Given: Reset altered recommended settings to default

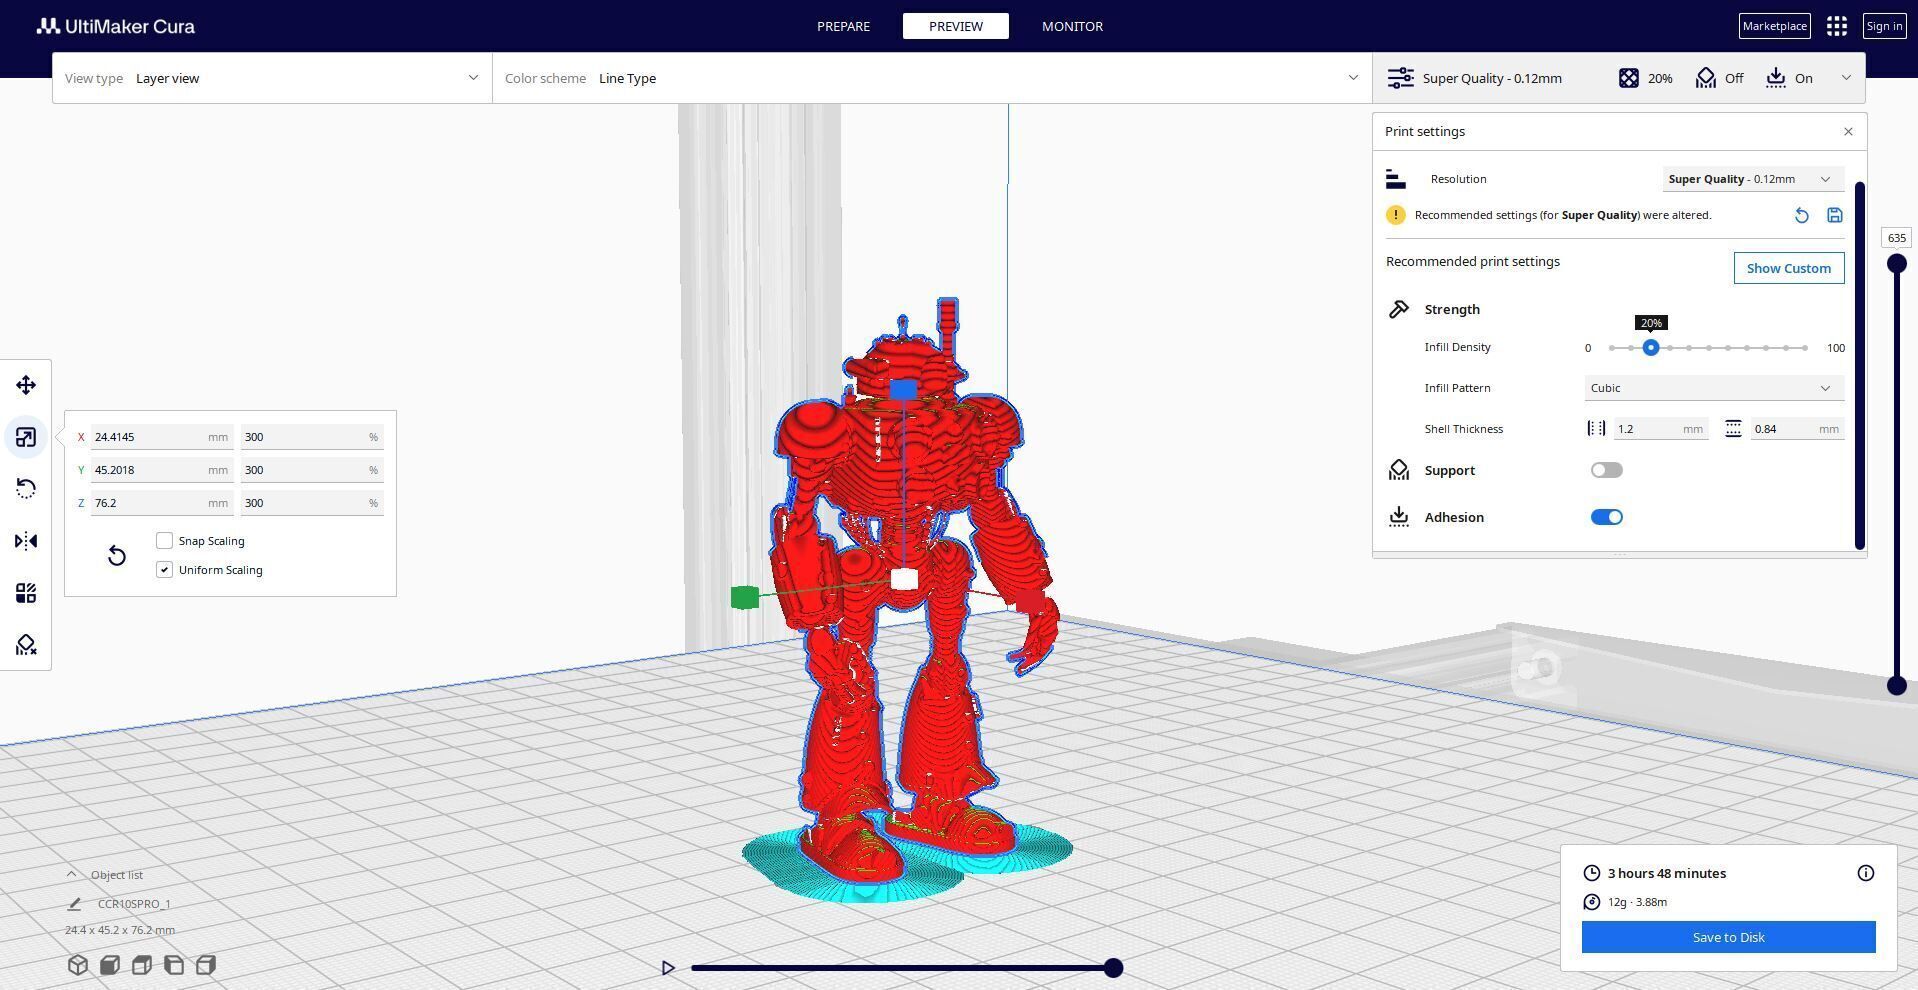Looking at the screenshot, I should [x=1801, y=215].
